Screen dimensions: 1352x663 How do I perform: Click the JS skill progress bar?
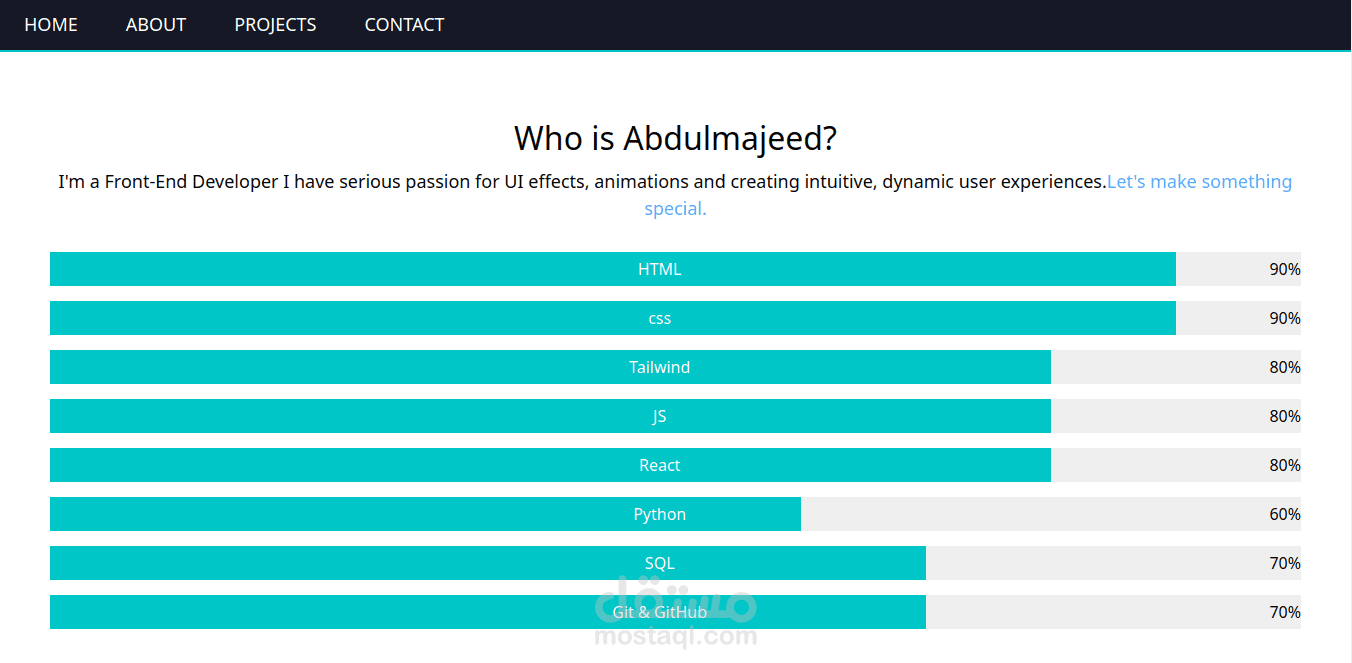[550, 416]
